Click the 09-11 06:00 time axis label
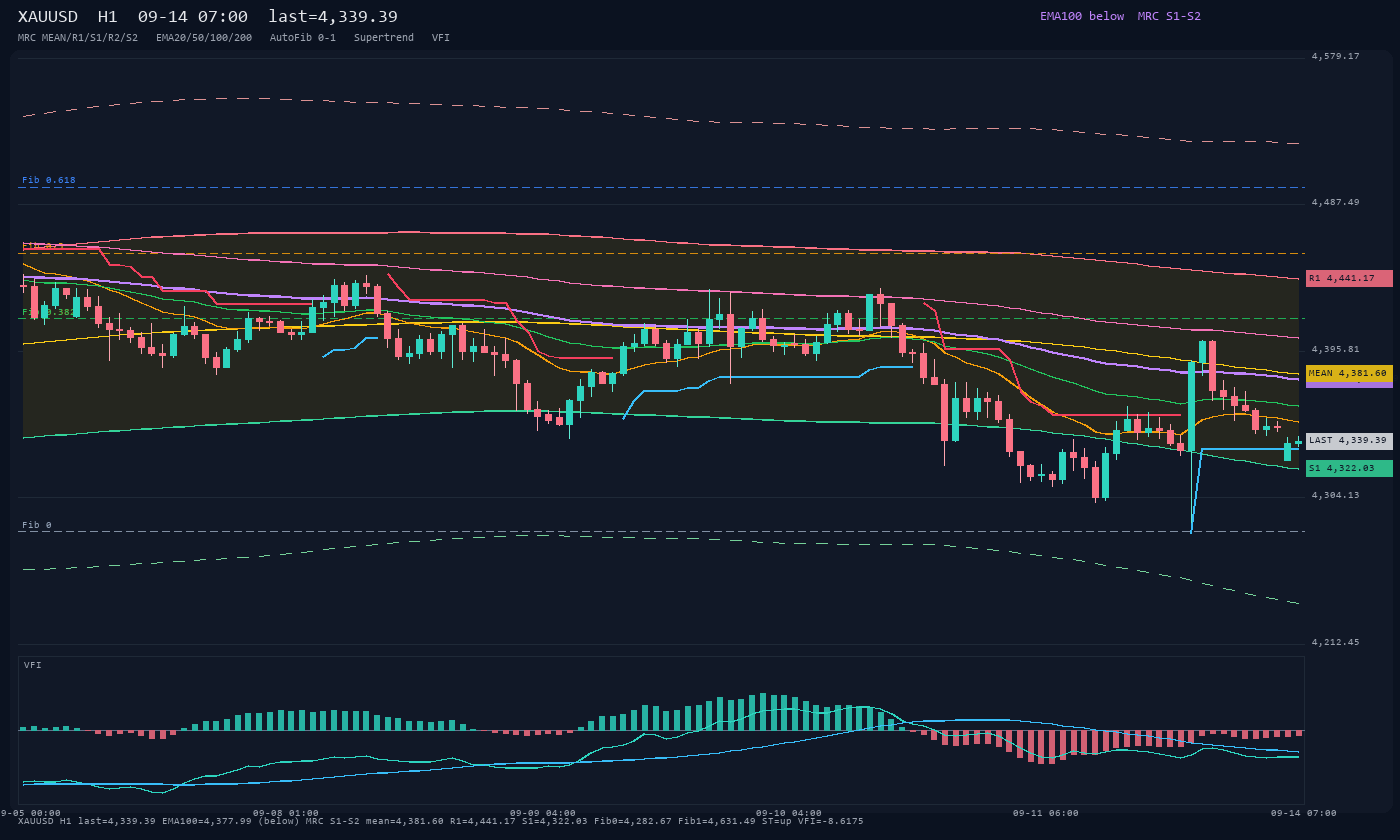The height and width of the screenshot is (840, 1400). pyautogui.click(x=1046, y=813)
